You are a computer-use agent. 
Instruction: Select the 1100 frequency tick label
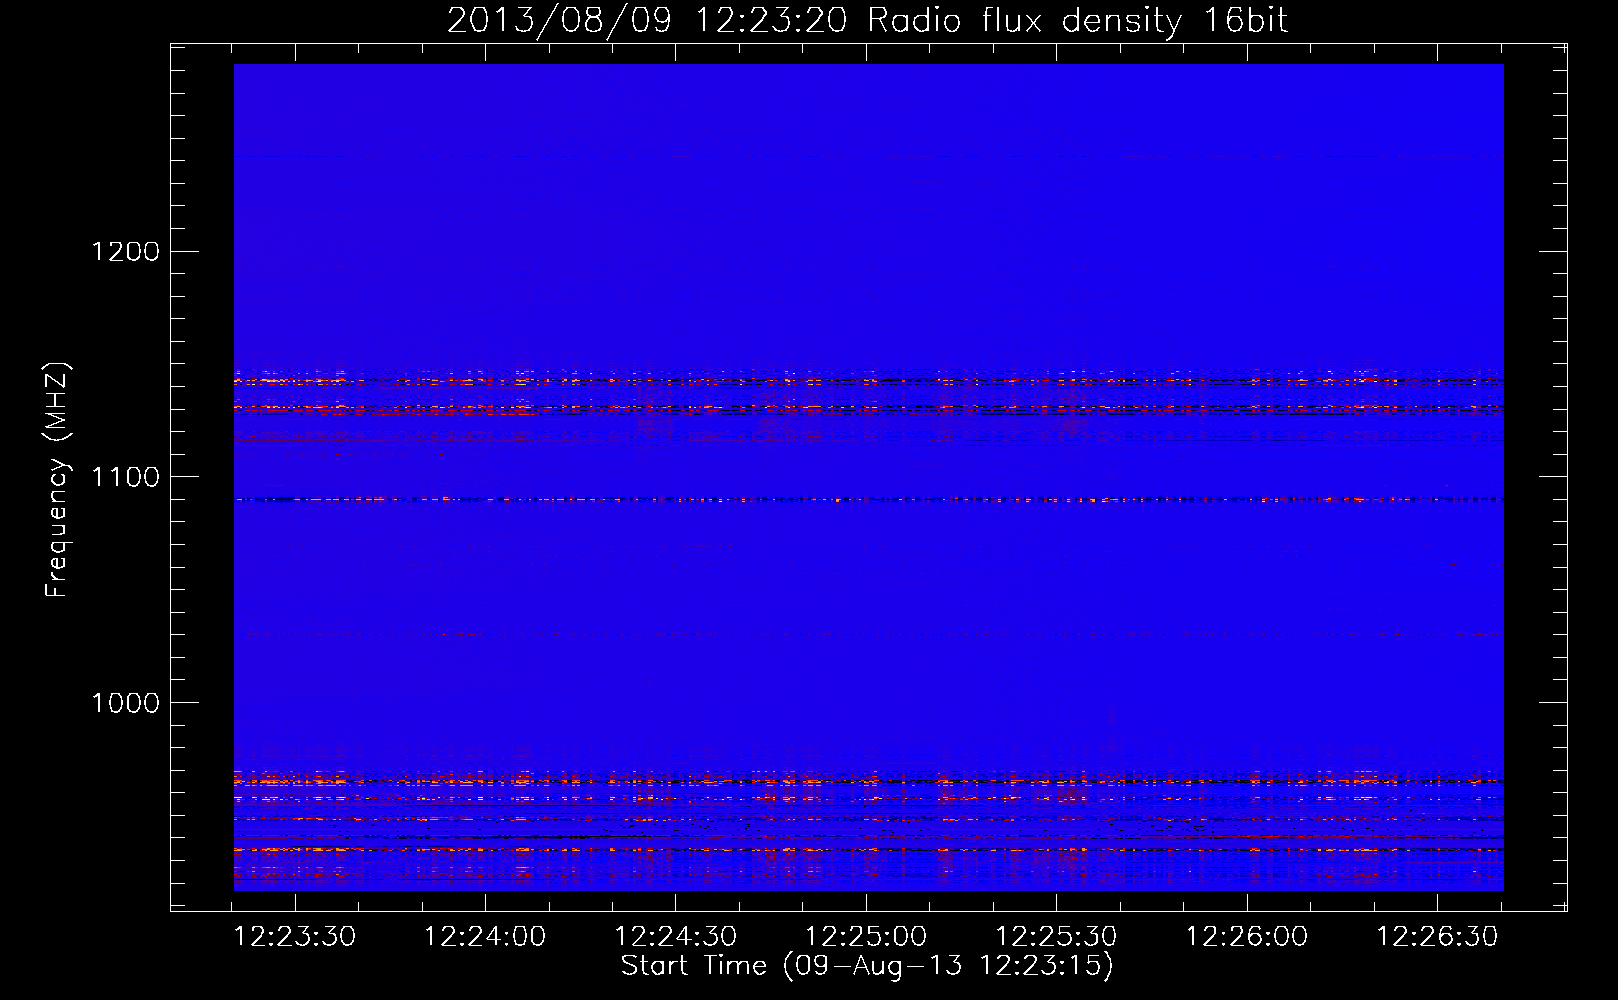125,477
